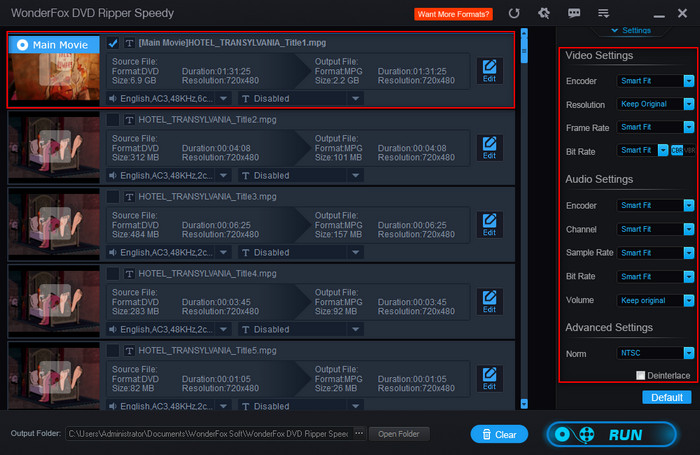The width and height of the screenshot is (700, 455).
Task: Select VBR bit rate mode
Action: point(690,150)
